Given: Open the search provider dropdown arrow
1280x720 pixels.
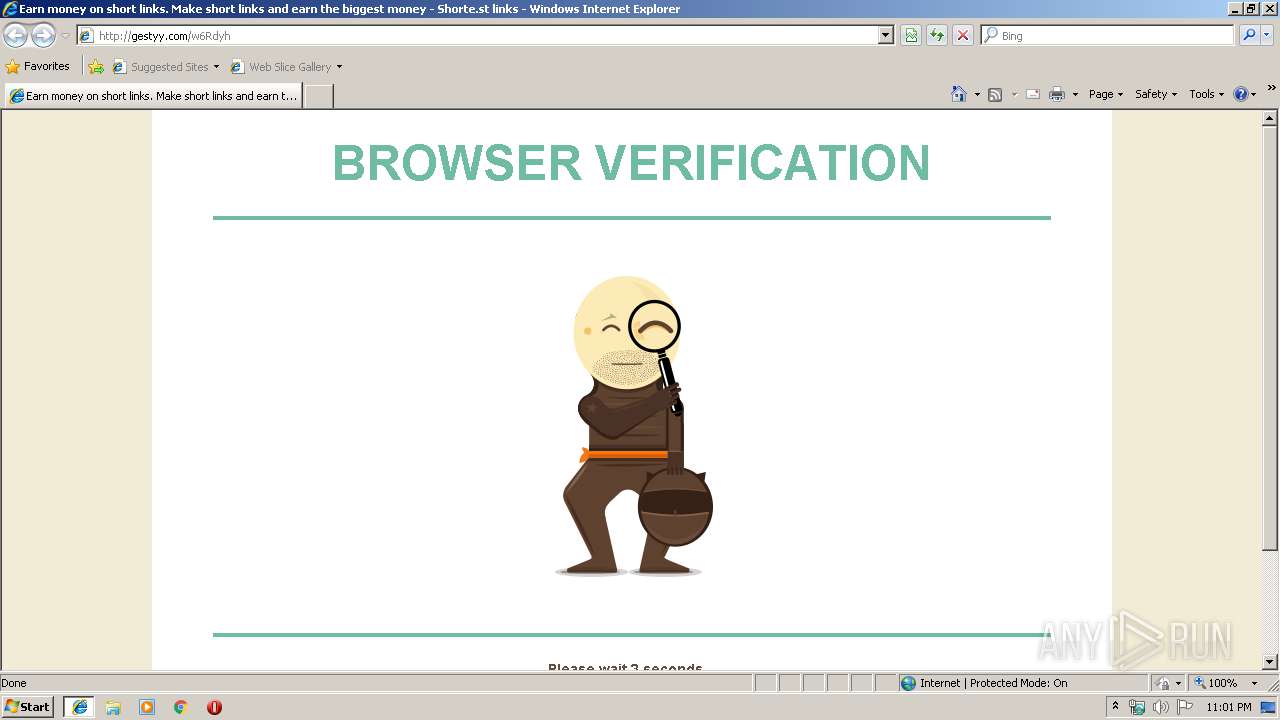Looking at the screenshot, I should pos(1267,35).
